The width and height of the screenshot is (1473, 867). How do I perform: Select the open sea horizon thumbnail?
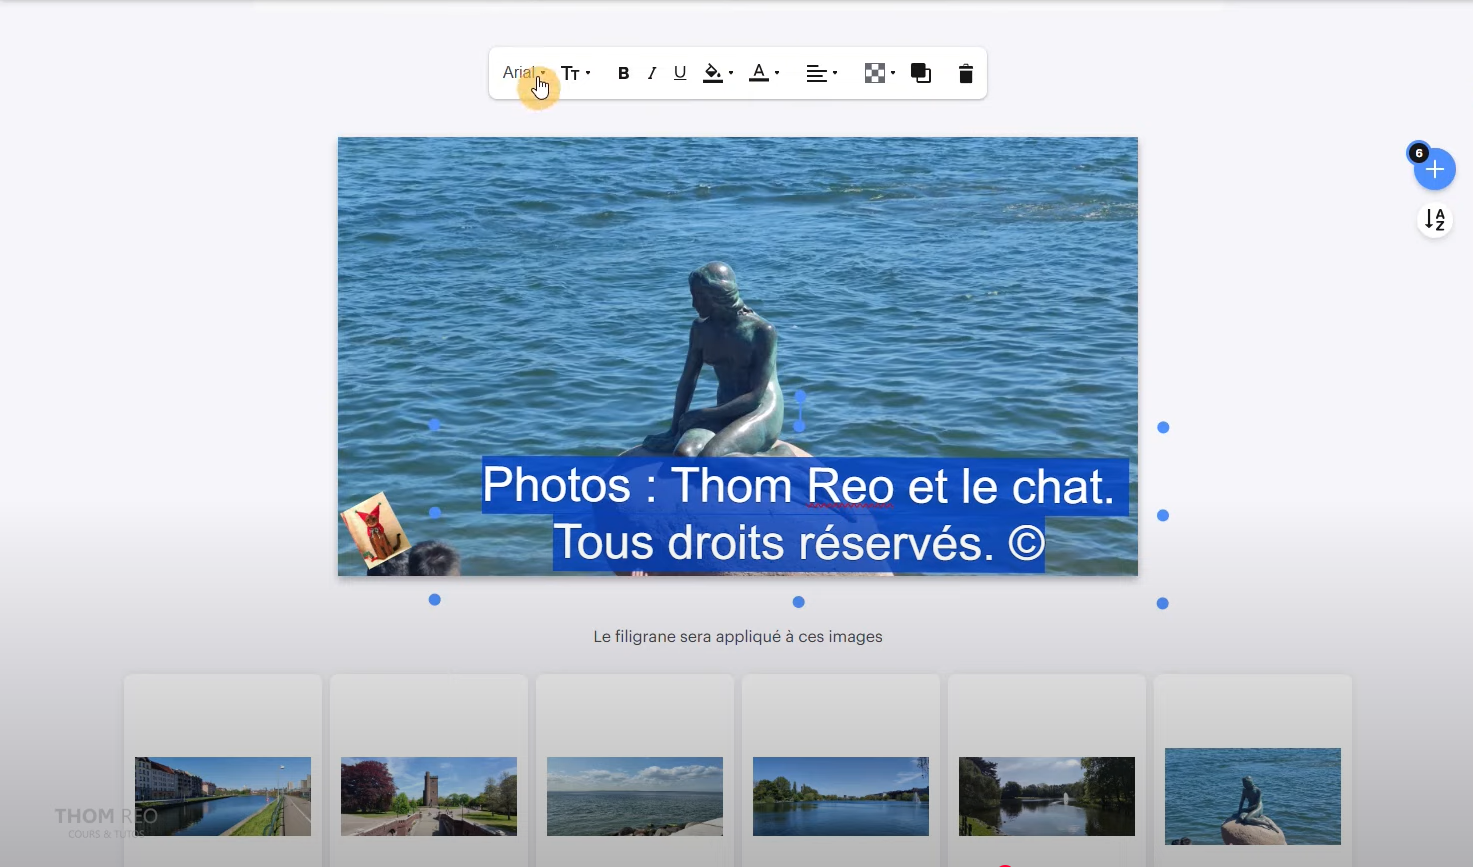coord(635,796)
